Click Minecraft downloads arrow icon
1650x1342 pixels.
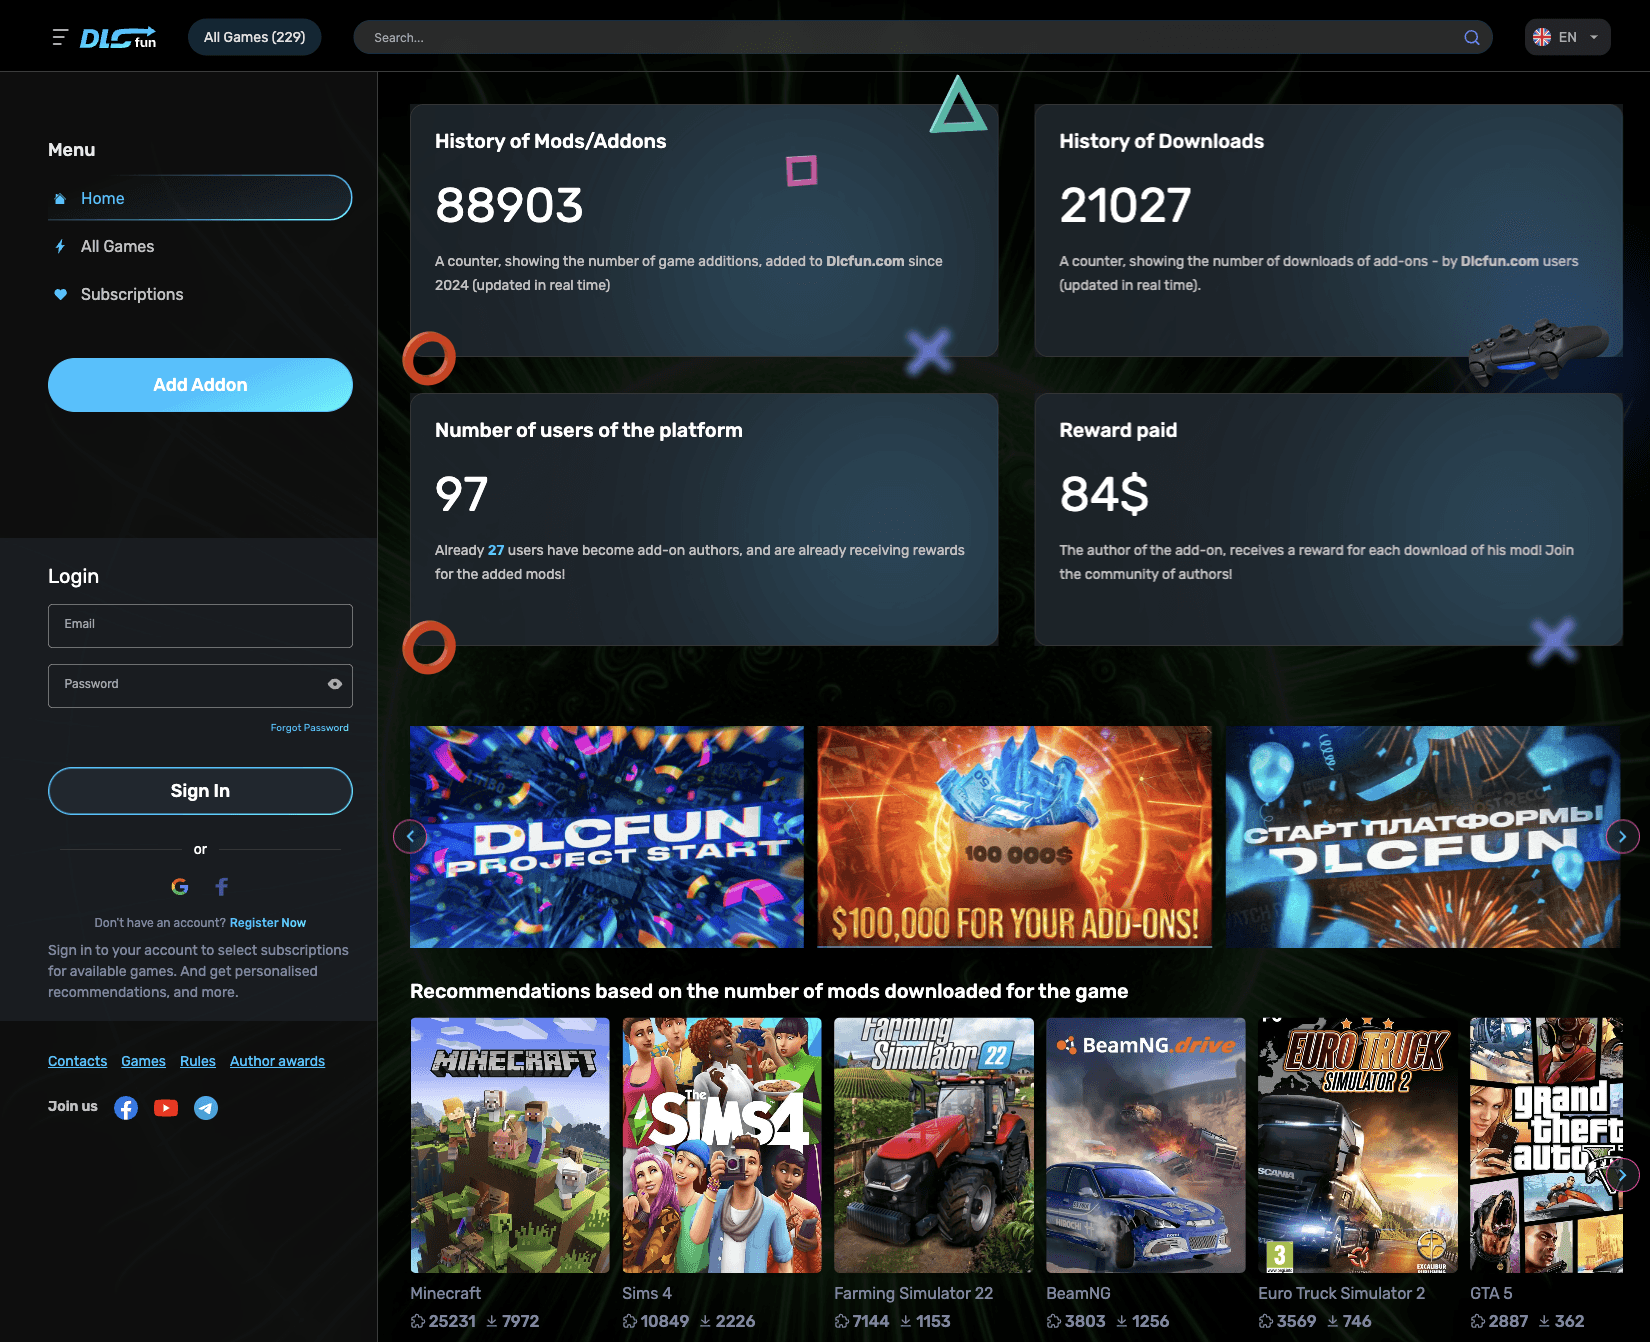click(492, 1321)
